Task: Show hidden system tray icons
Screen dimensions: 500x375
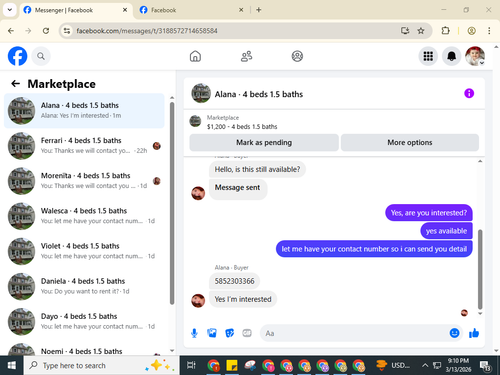Action: [425, 366]
